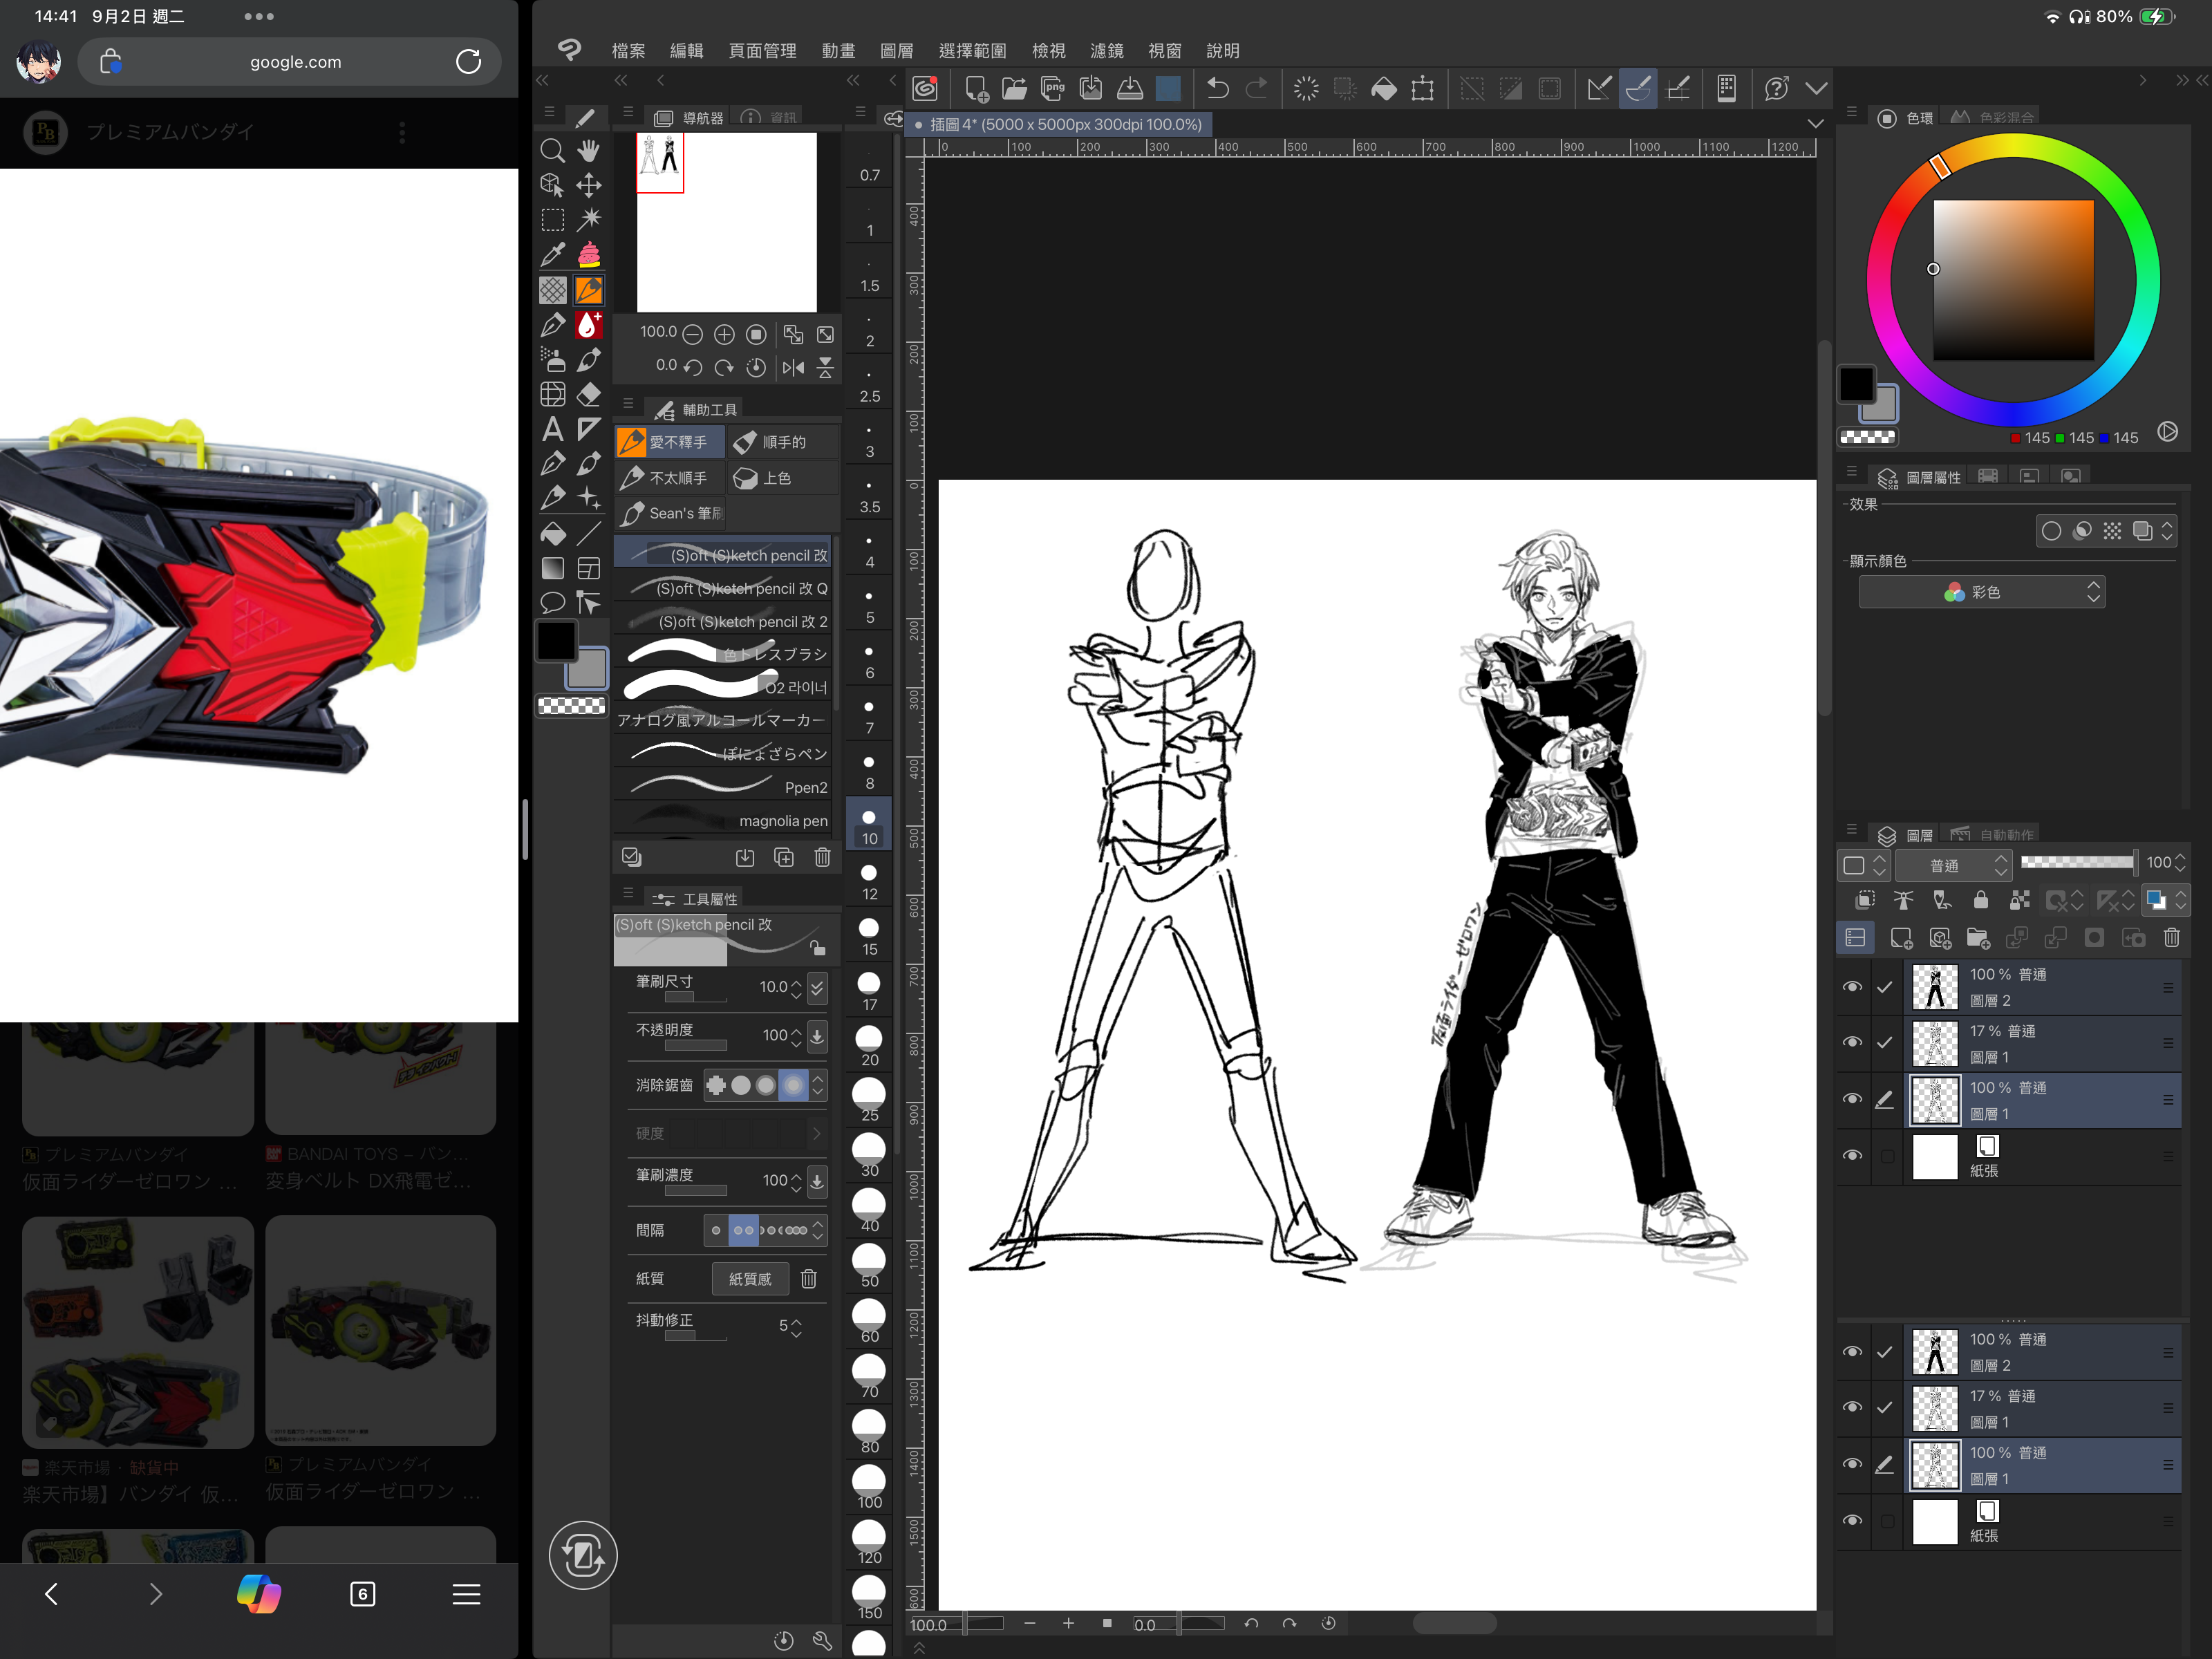Hide top 圖層 2 layer visibility

(1852, 987)
